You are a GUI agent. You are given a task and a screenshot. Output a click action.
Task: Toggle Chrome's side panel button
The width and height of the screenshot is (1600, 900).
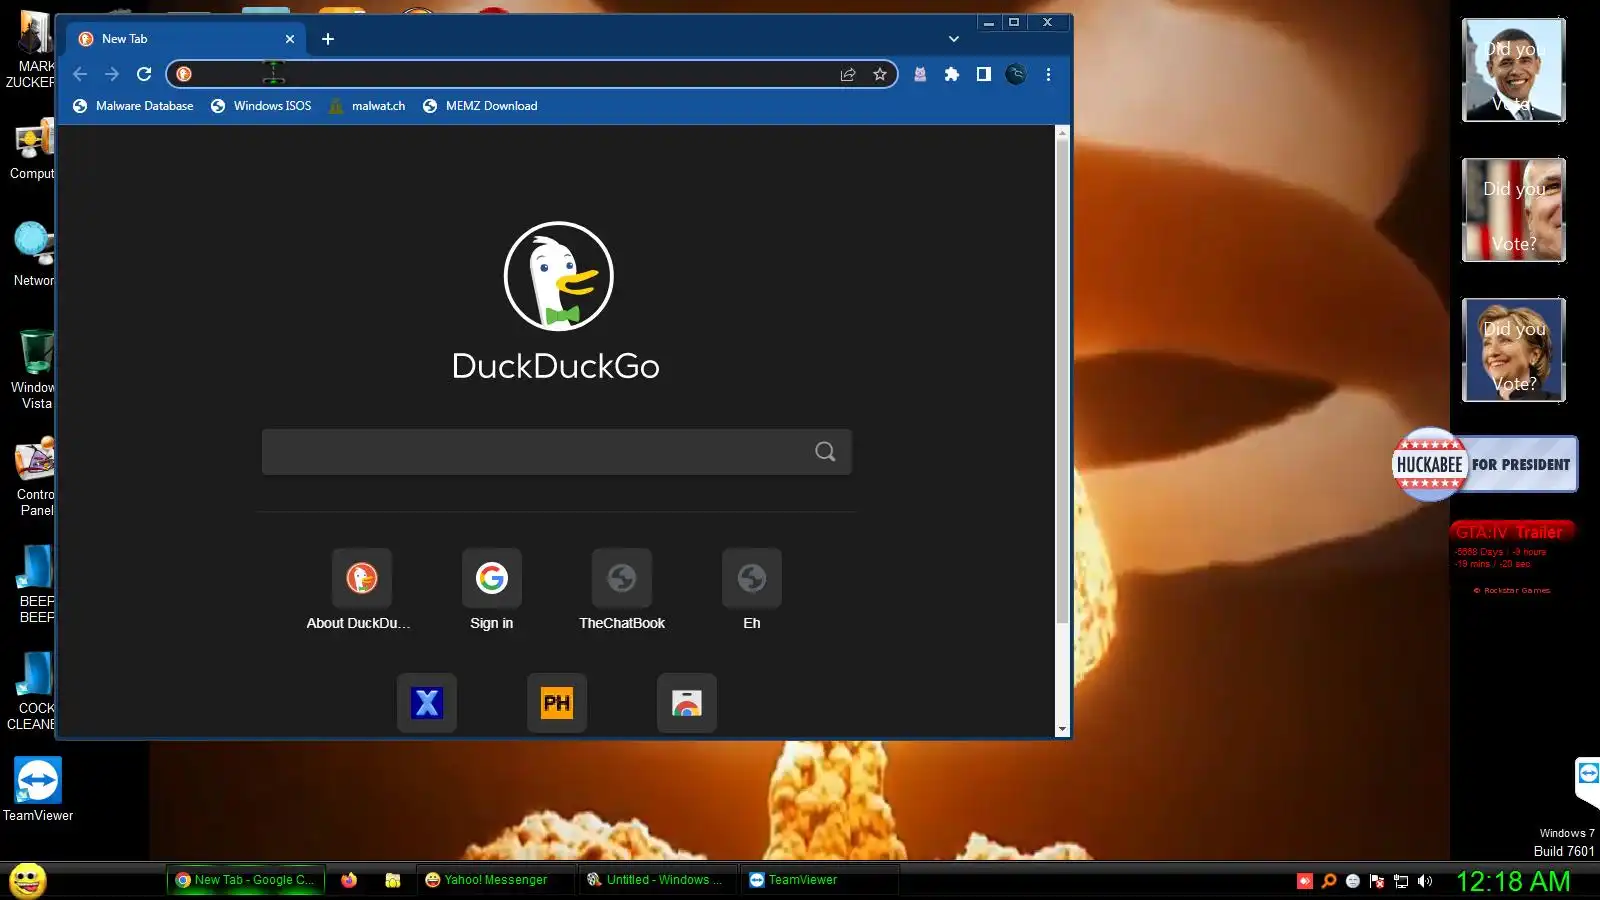[984, 74]
